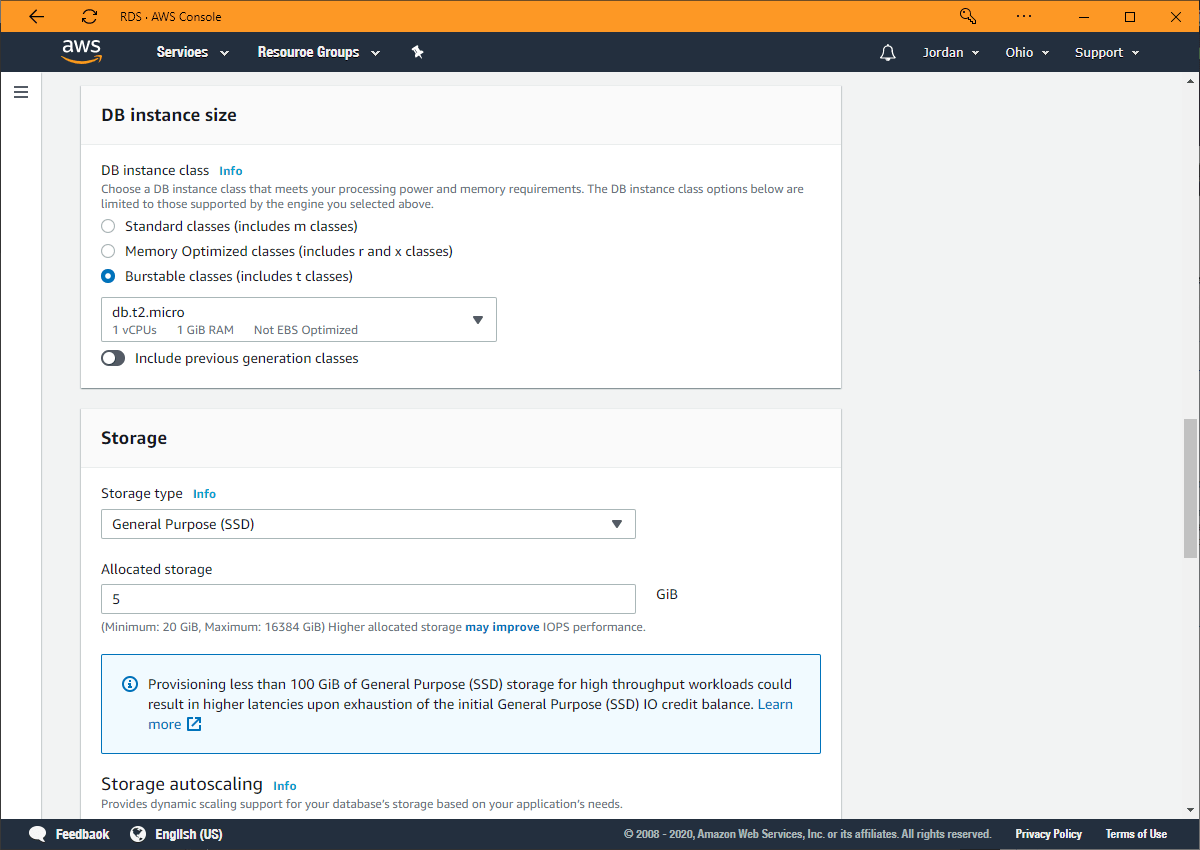The width and height of the screenshot is (1200, 850).
Task: Click the browser search icon
Action: pyautogui.click(x=965, y=16)
